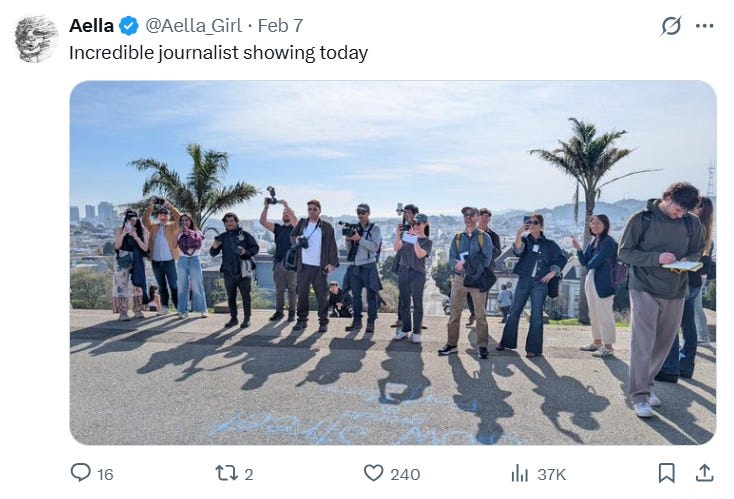This screenshot has height=499, width=734.
Task: Open the @Aella_Girl handle link
Action: 190,26
